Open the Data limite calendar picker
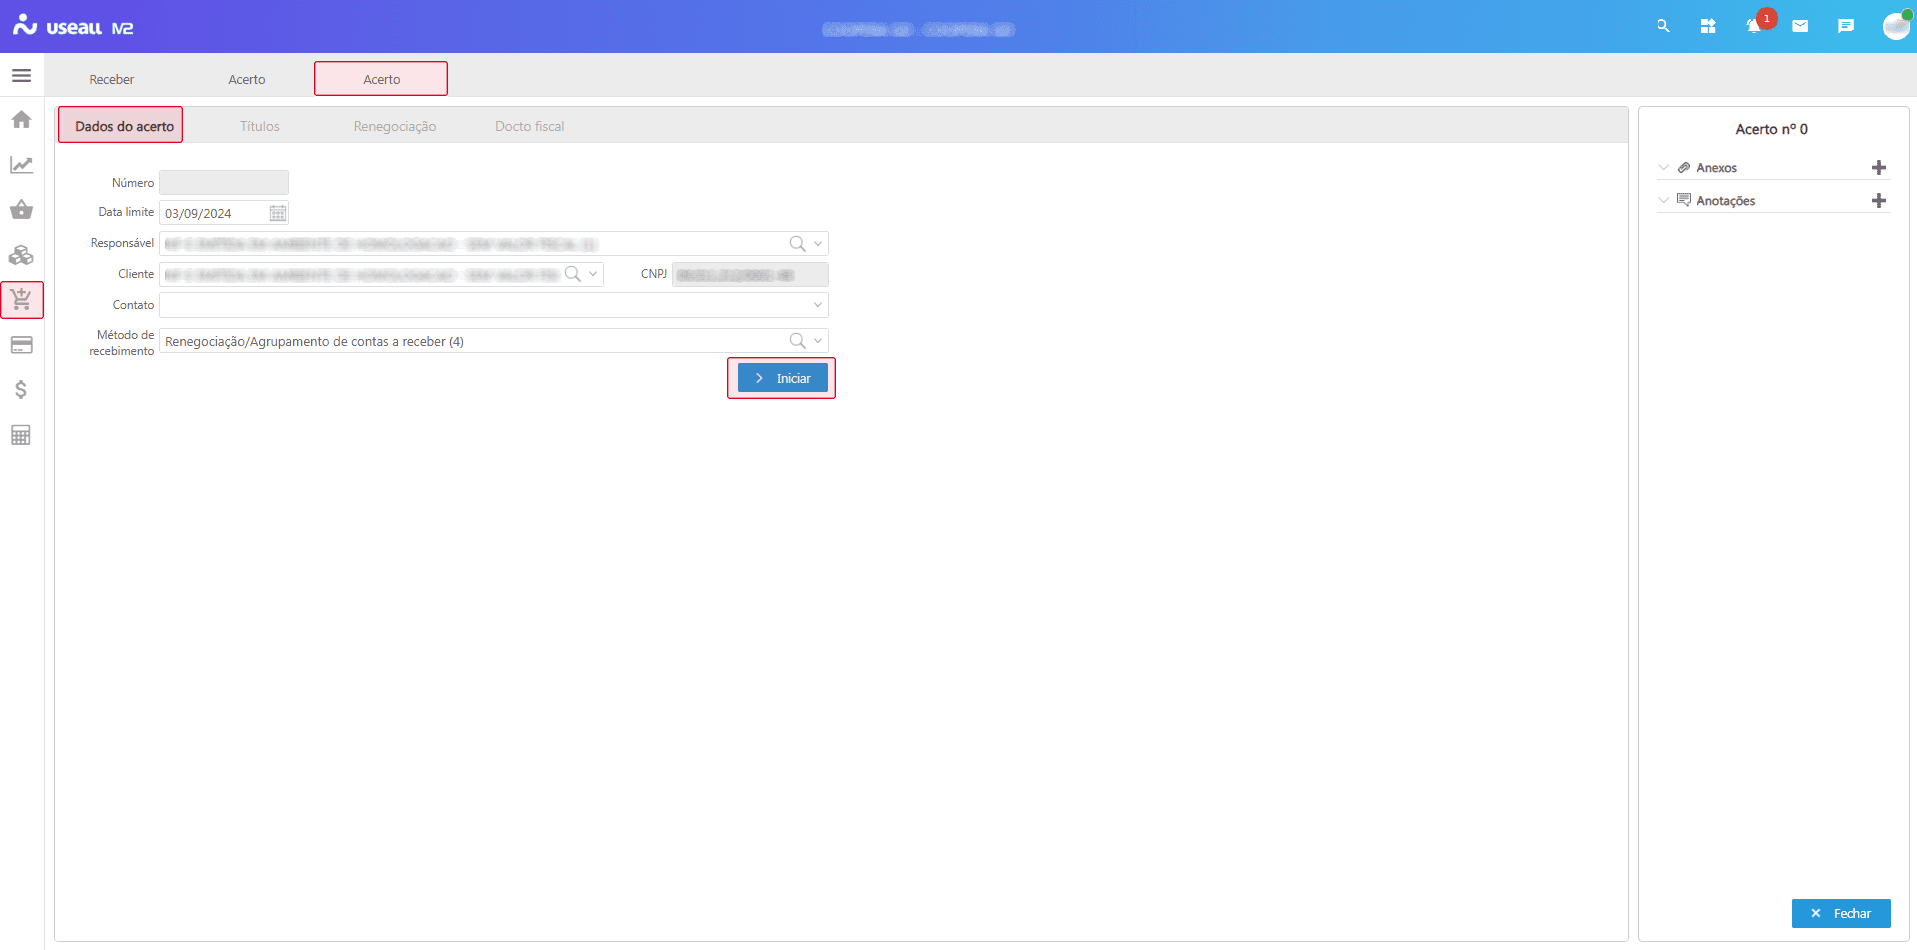 click(277, 212)
